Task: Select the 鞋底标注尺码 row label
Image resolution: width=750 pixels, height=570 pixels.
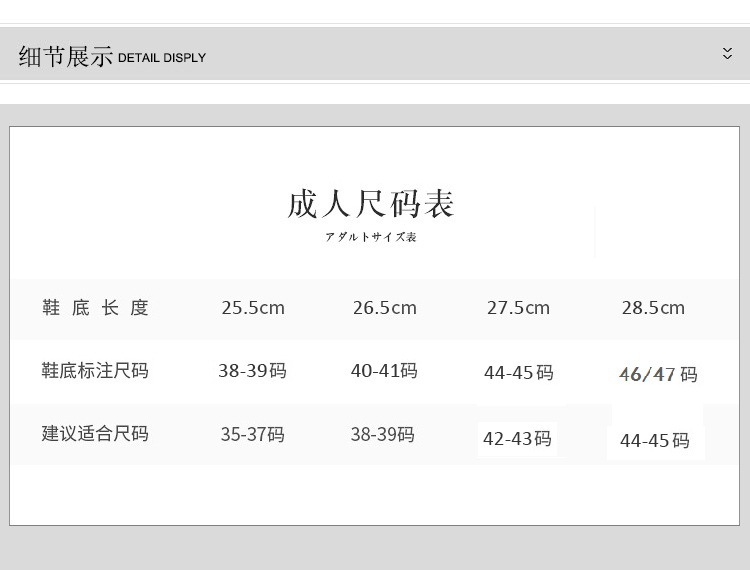Action: pyautogui.click(x=95, y=371)
